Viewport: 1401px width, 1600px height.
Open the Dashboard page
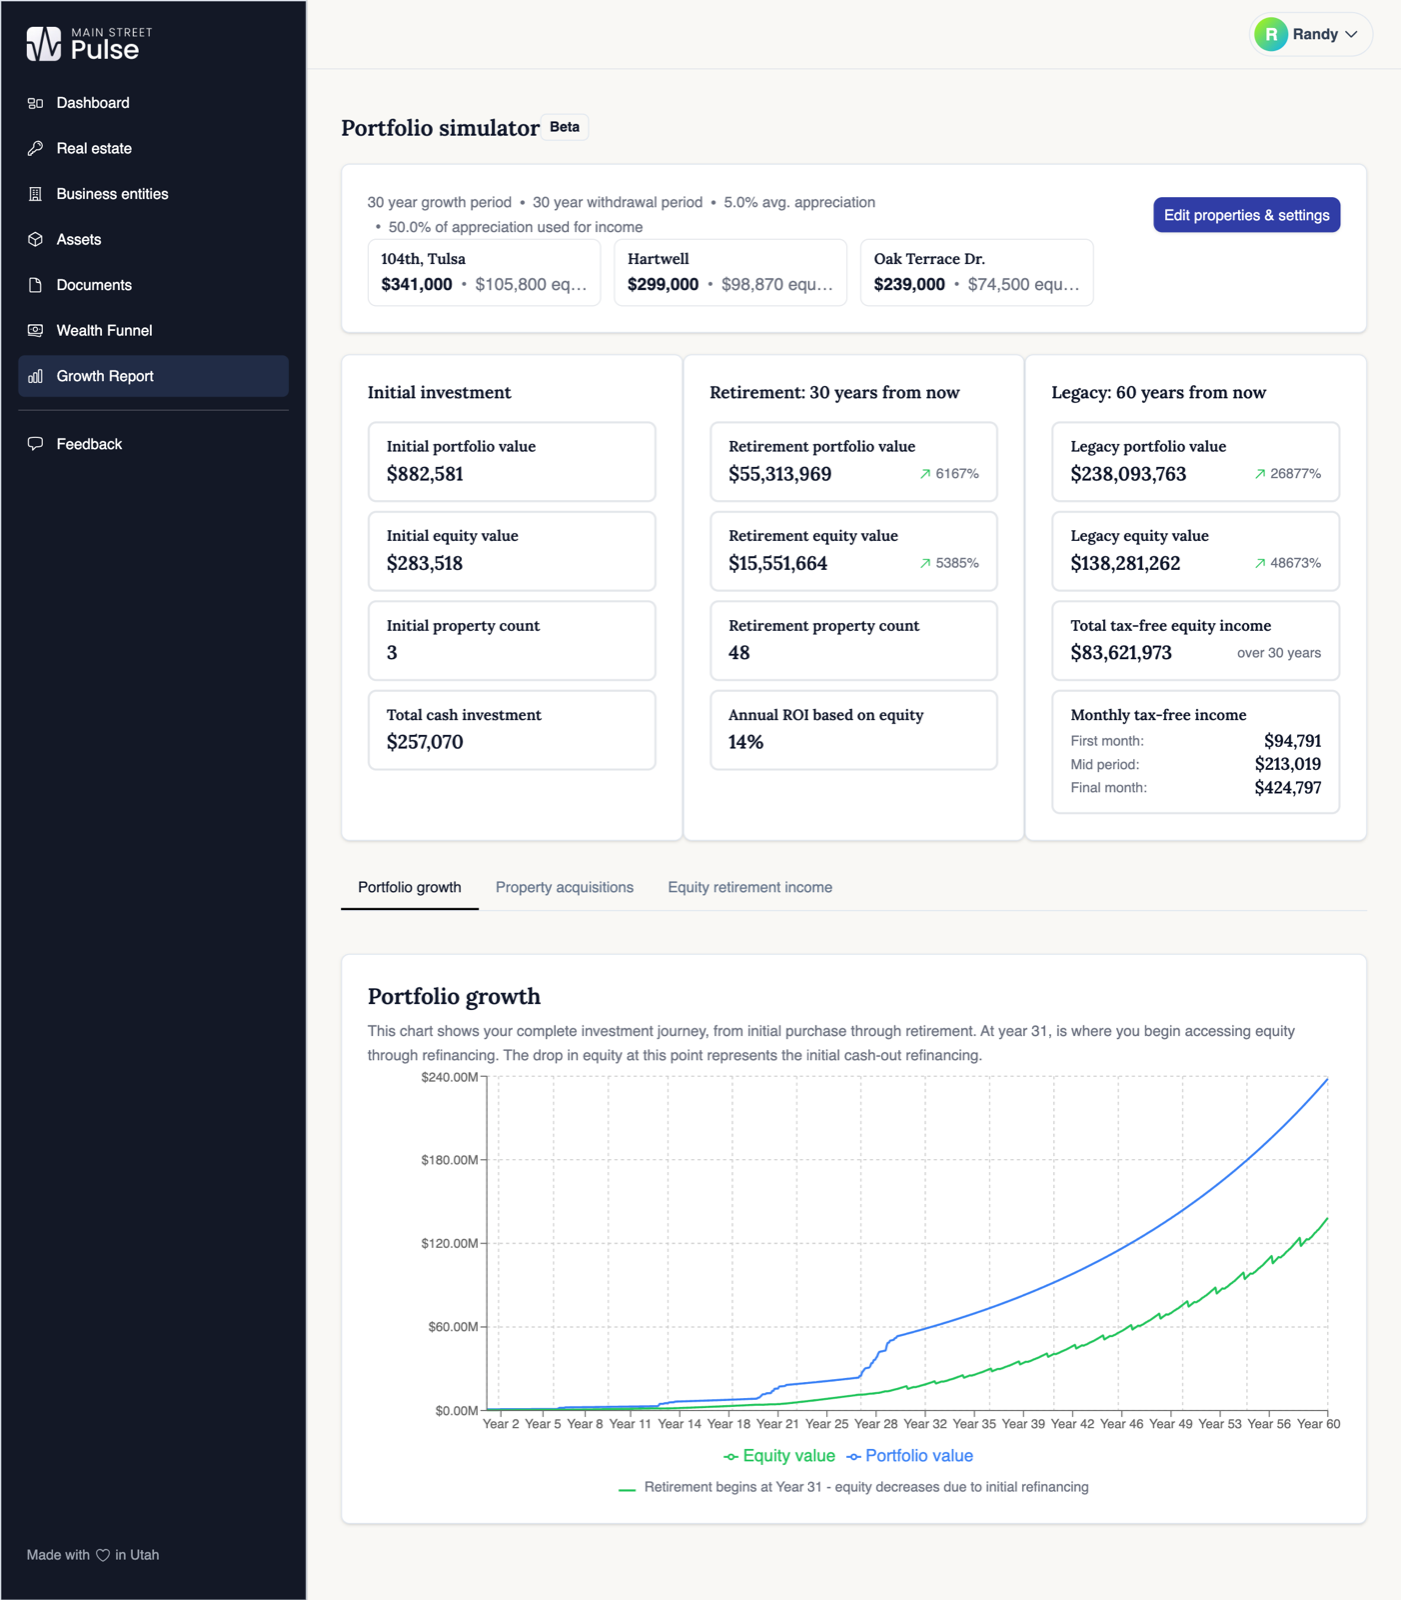(153, 103)
